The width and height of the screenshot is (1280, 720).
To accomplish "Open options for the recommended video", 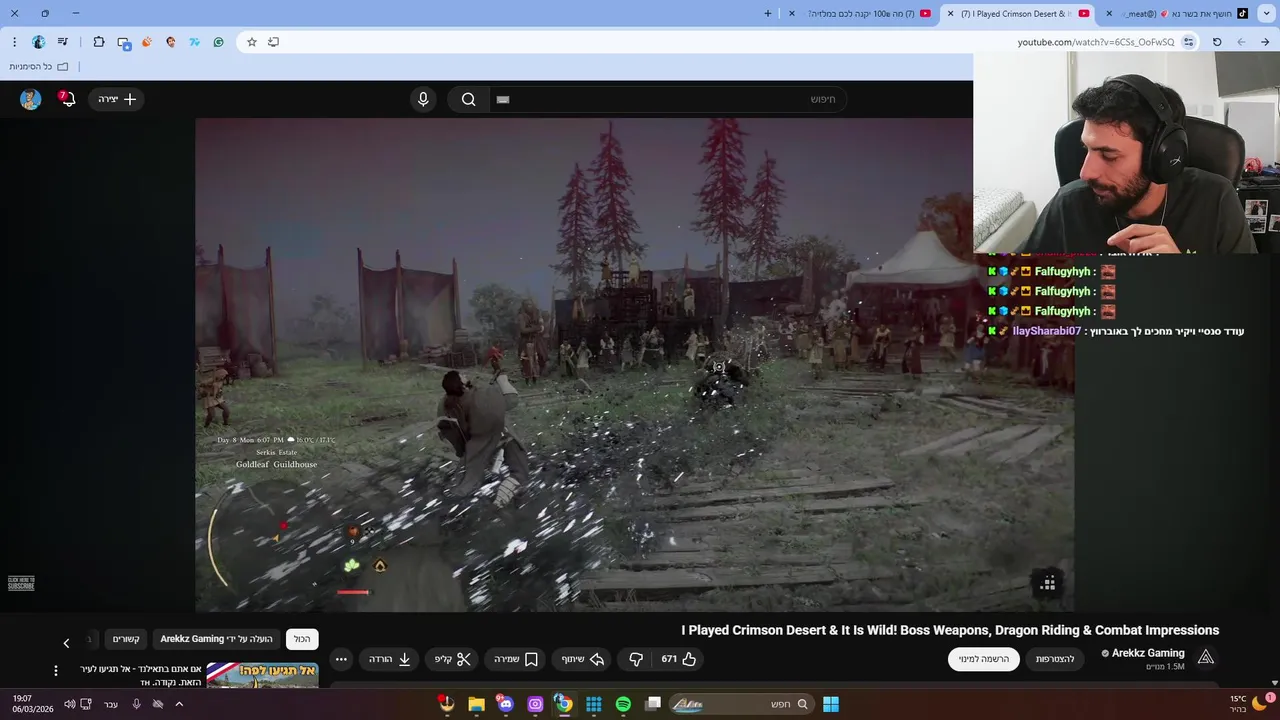I will [55, 670].
